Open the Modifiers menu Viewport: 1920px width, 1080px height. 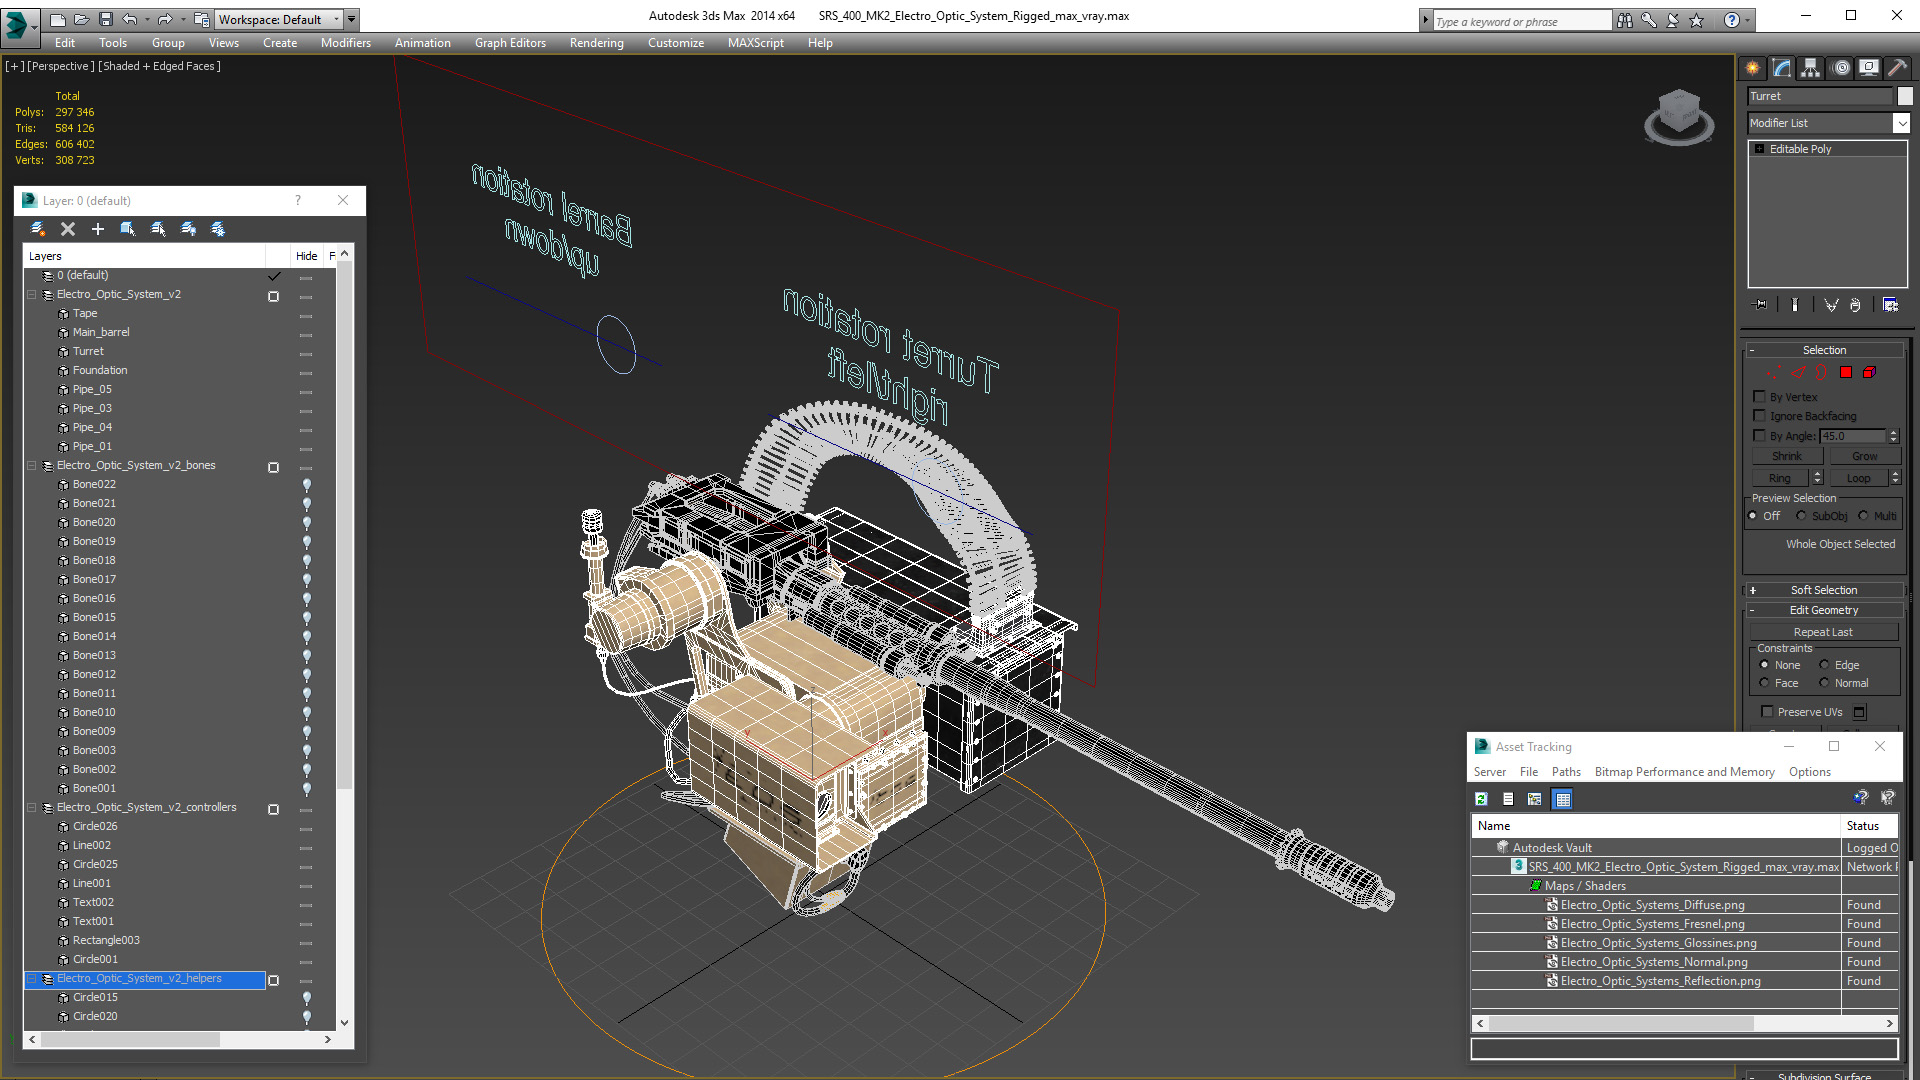click(345, 43)
